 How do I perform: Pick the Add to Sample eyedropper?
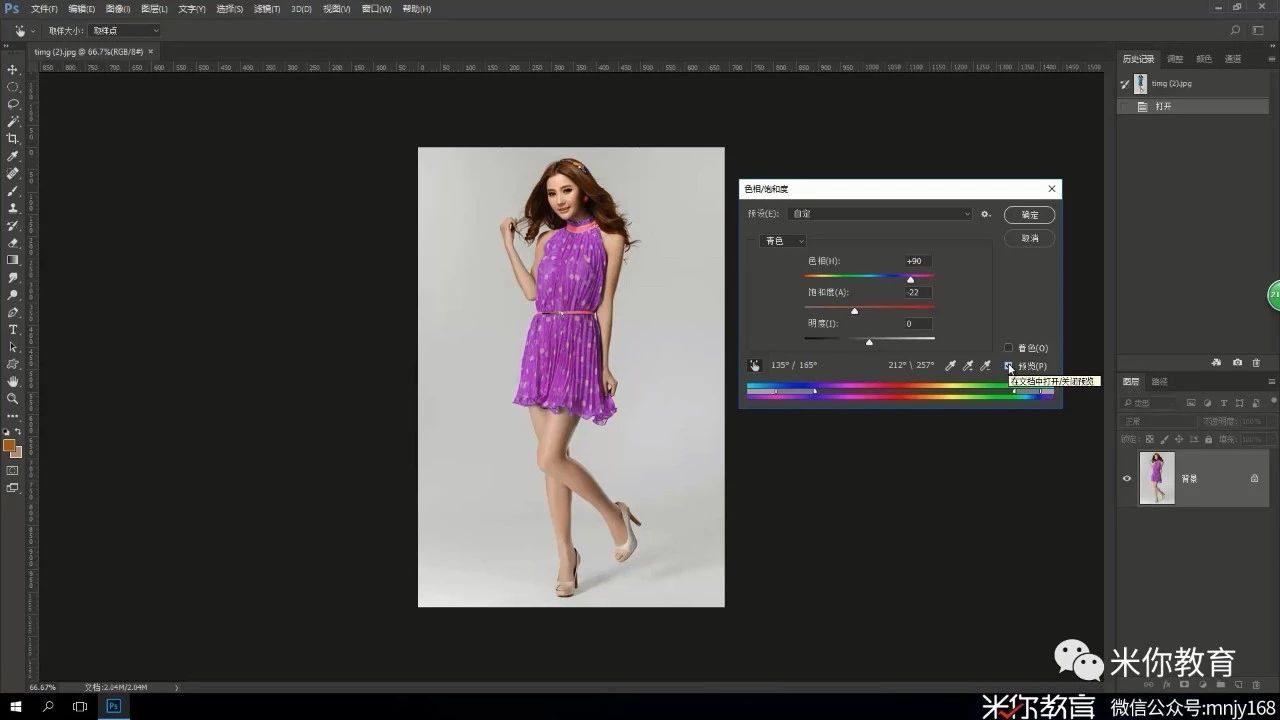pyautogui.click(x=968, y=366)
